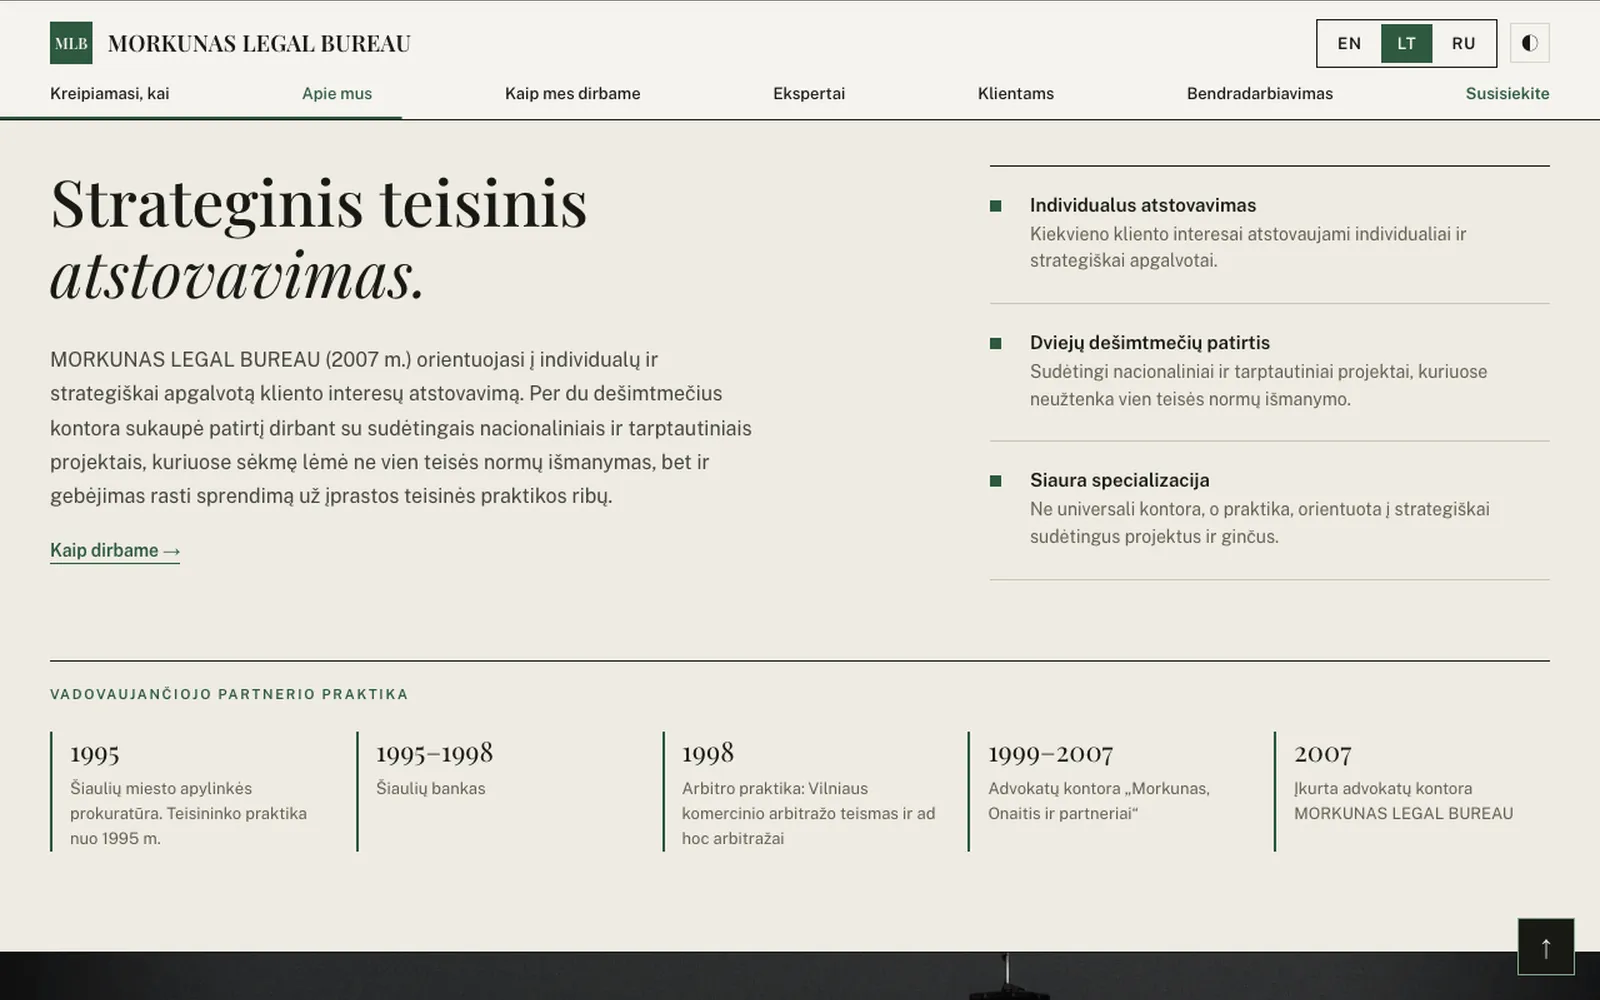Click the Strateginis teisinis atstovavimas headline
1600x1000 pixels.
click(319, 238)
